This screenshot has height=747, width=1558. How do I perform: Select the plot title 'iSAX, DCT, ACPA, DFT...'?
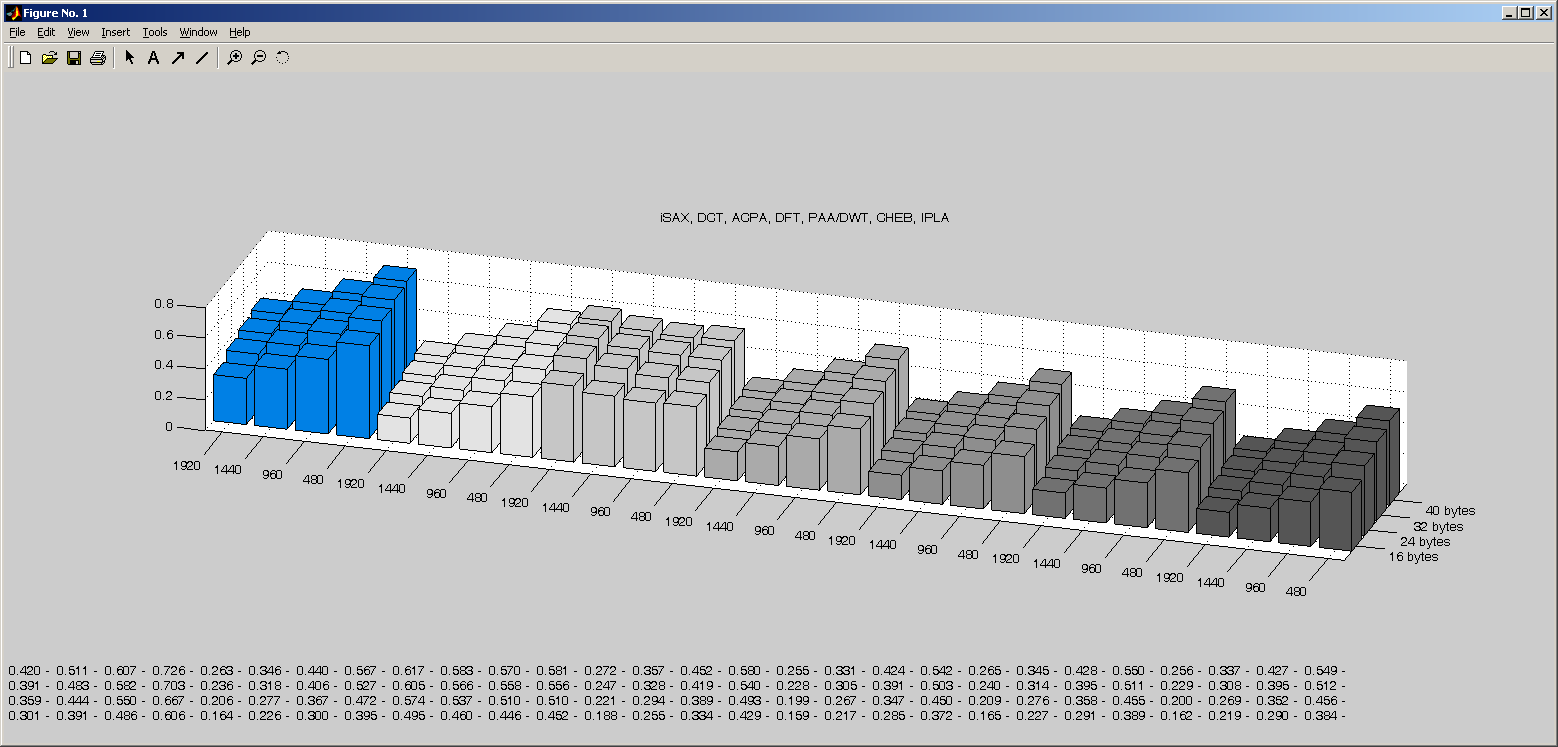[x=804, y=217]
